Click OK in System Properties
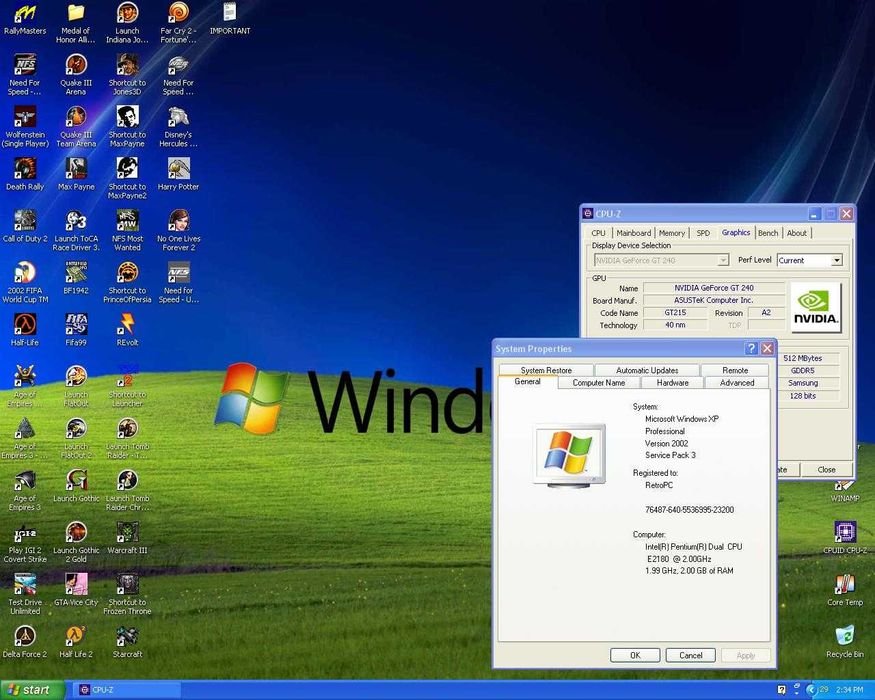Viewport: 875px width, 700px height. tap(635, 655)
